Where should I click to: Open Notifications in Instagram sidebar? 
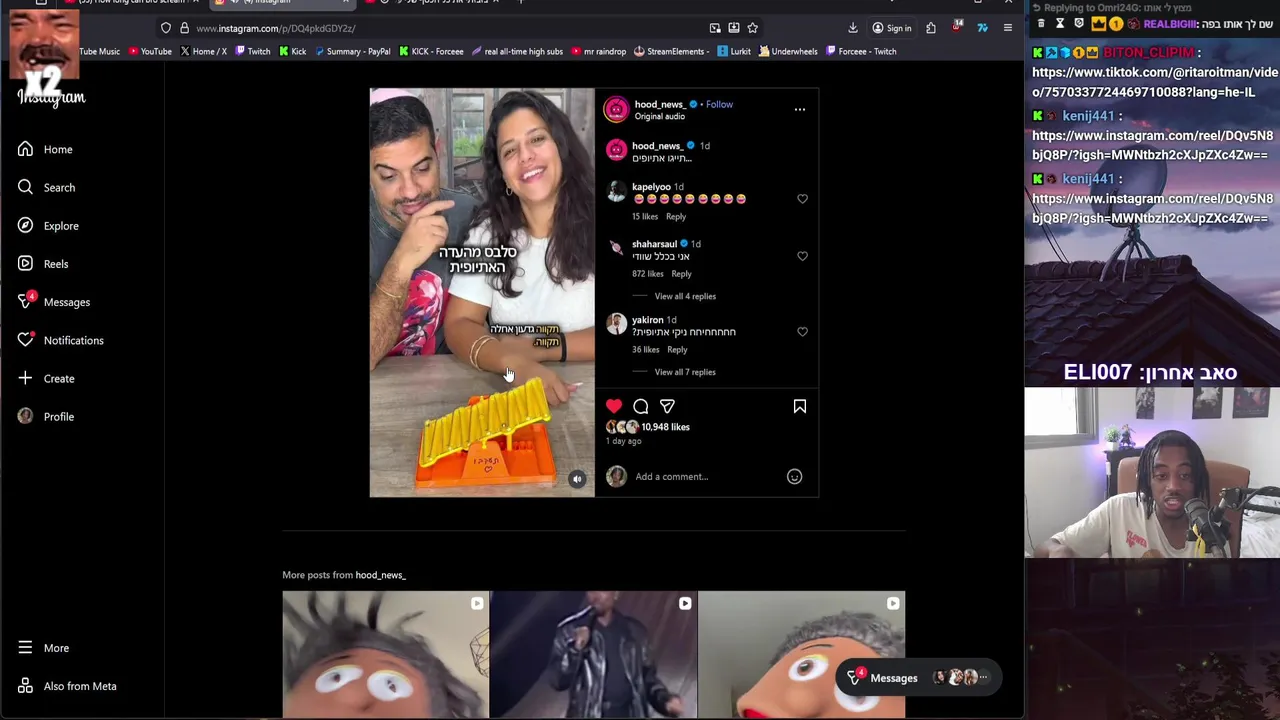click(60, 340)
